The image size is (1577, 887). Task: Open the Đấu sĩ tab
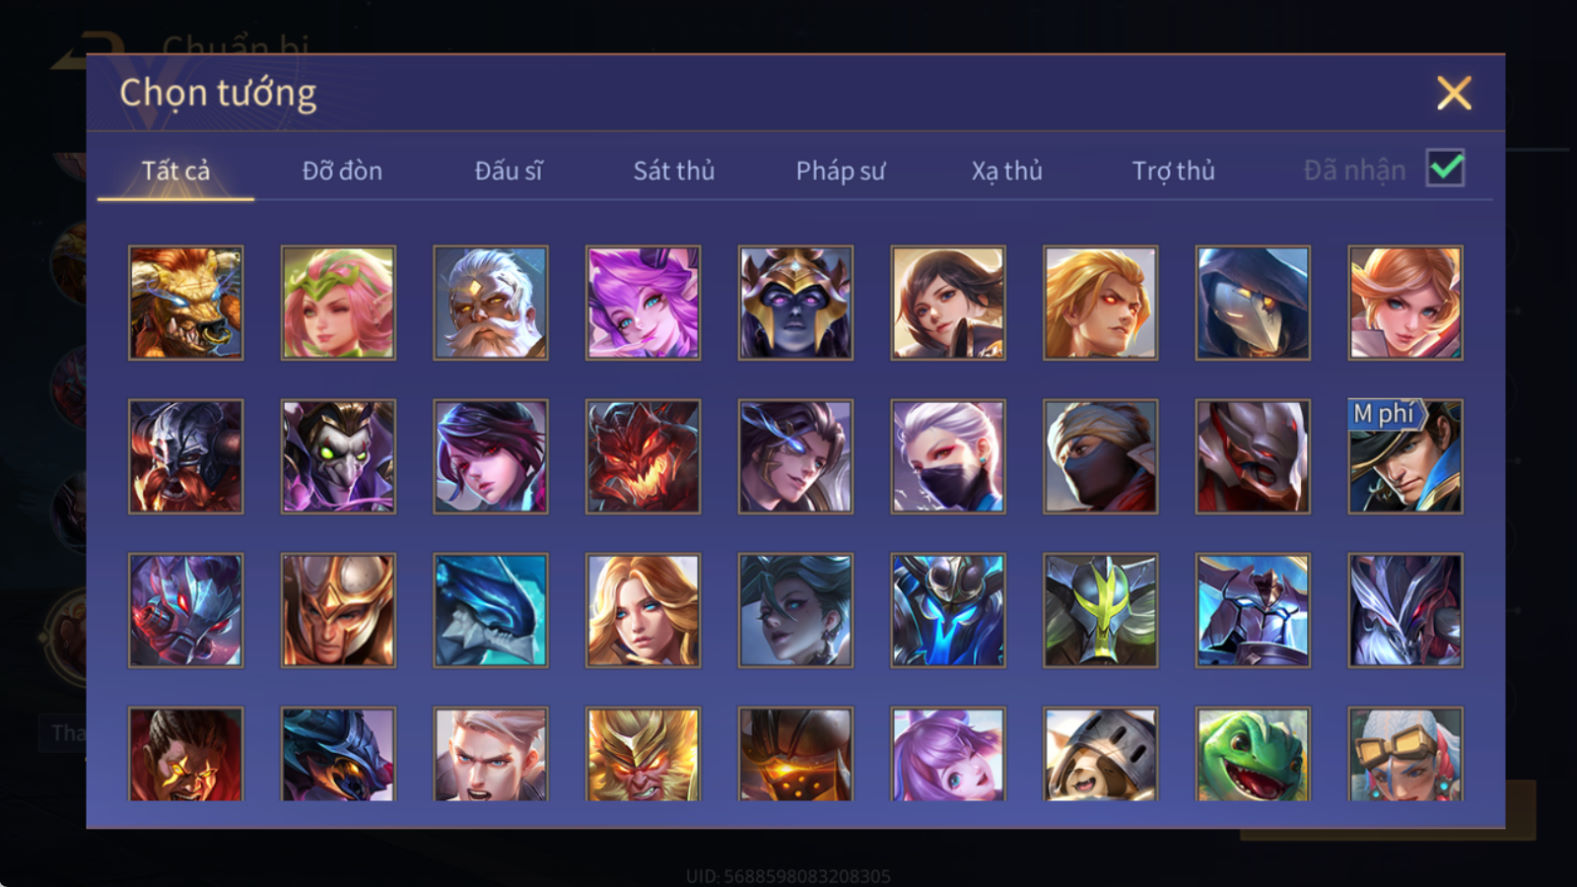tap(508, 171)
